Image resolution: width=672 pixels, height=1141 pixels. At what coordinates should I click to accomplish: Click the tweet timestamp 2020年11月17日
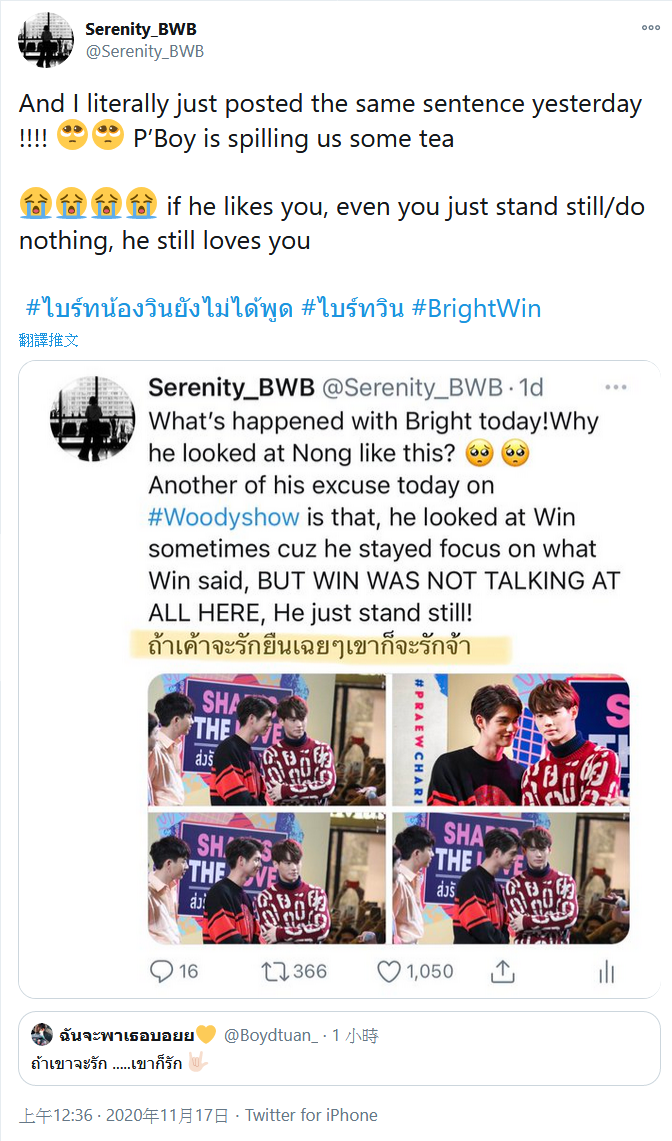(x=167, y=1116)
